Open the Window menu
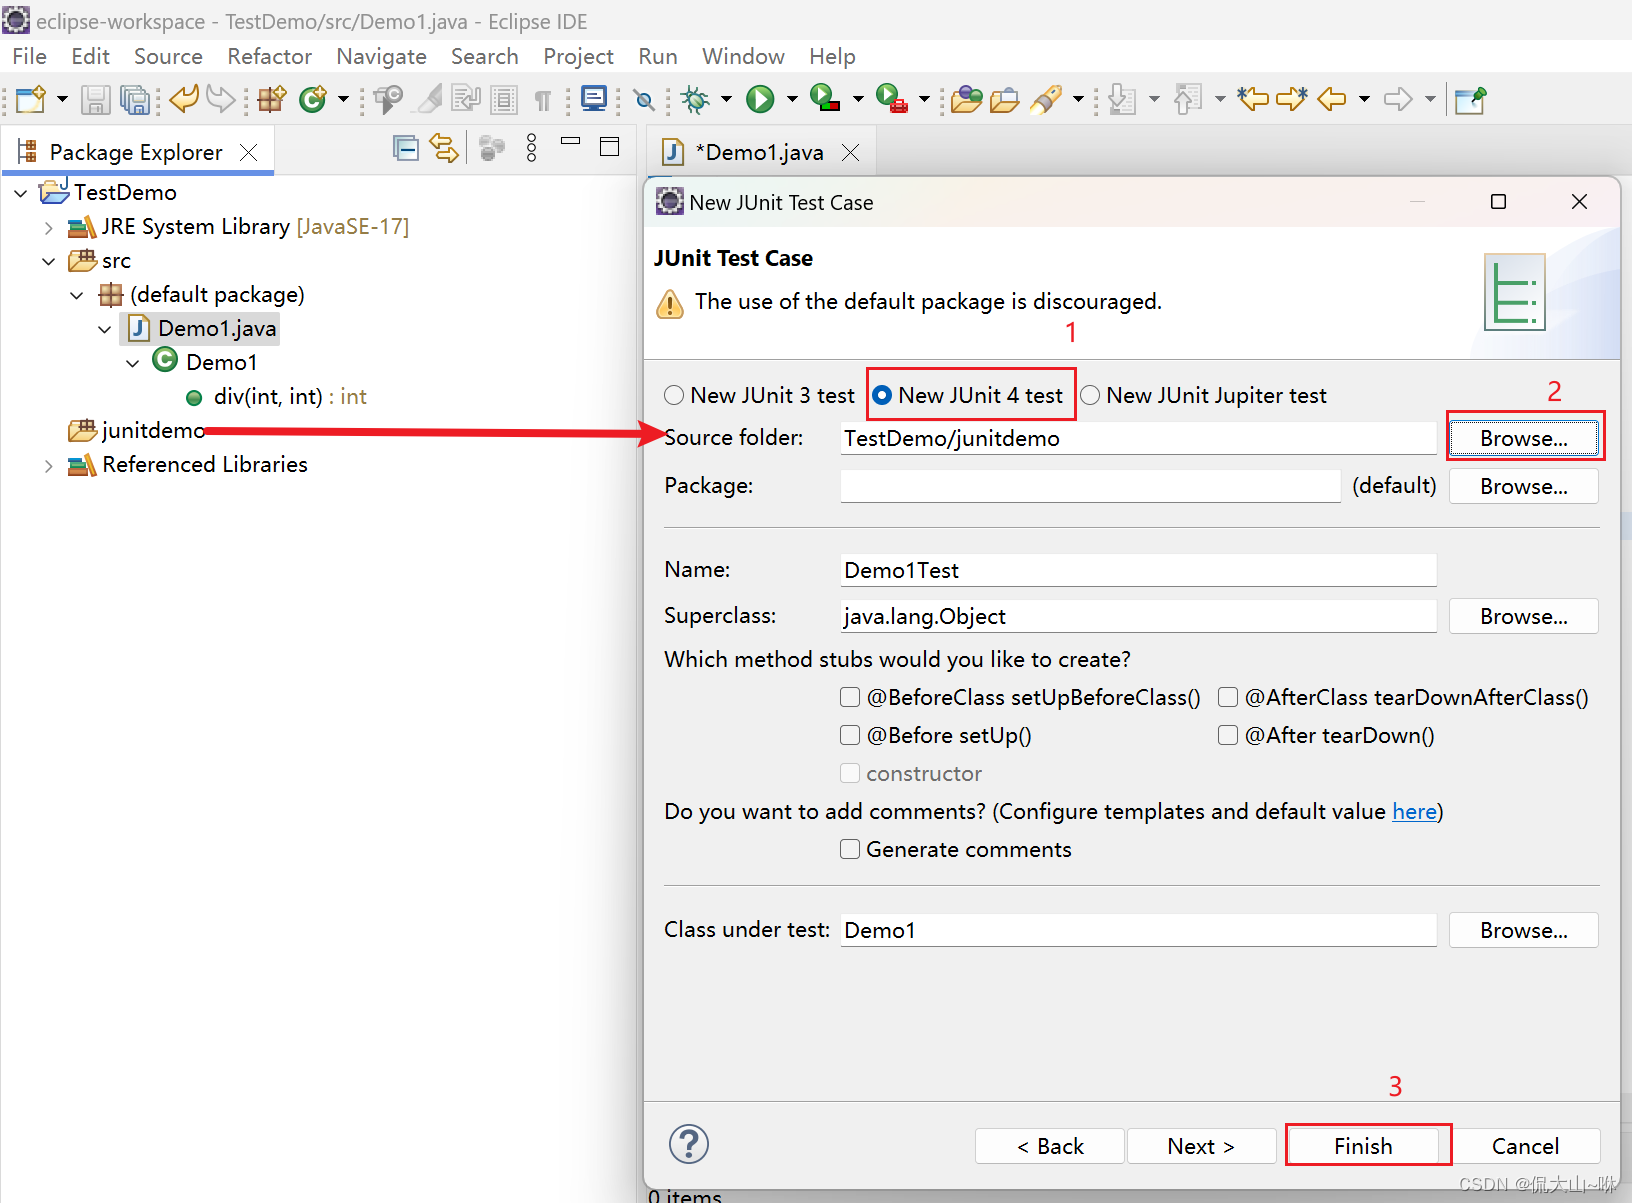 click(743, 56)
